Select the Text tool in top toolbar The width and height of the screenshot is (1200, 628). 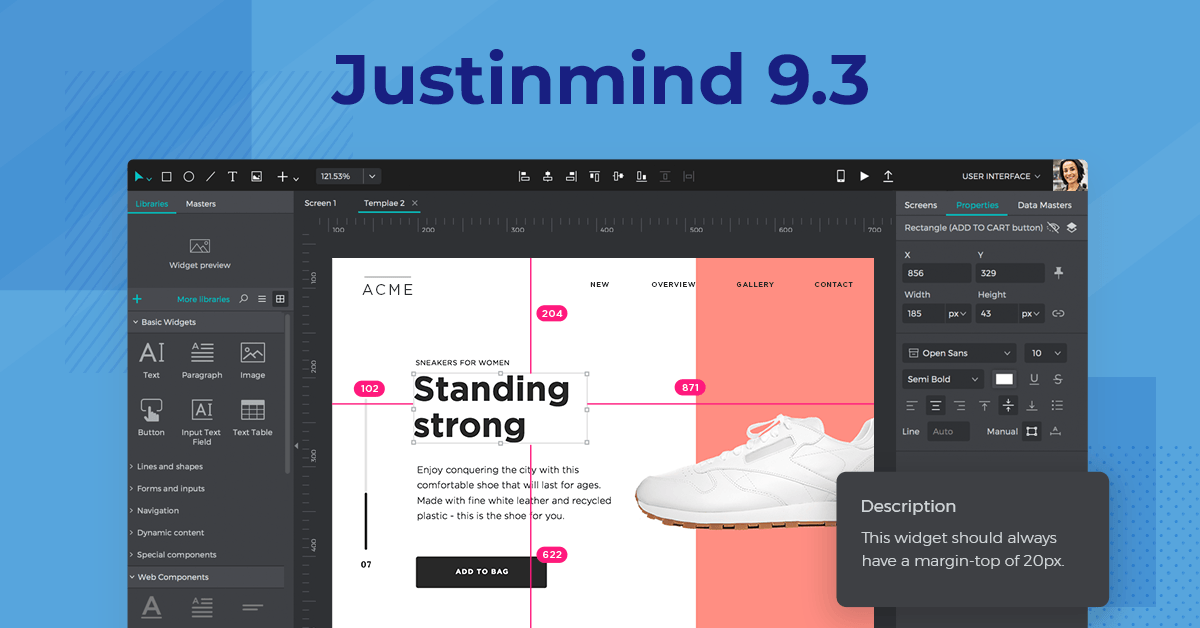[x=232, y=176]
